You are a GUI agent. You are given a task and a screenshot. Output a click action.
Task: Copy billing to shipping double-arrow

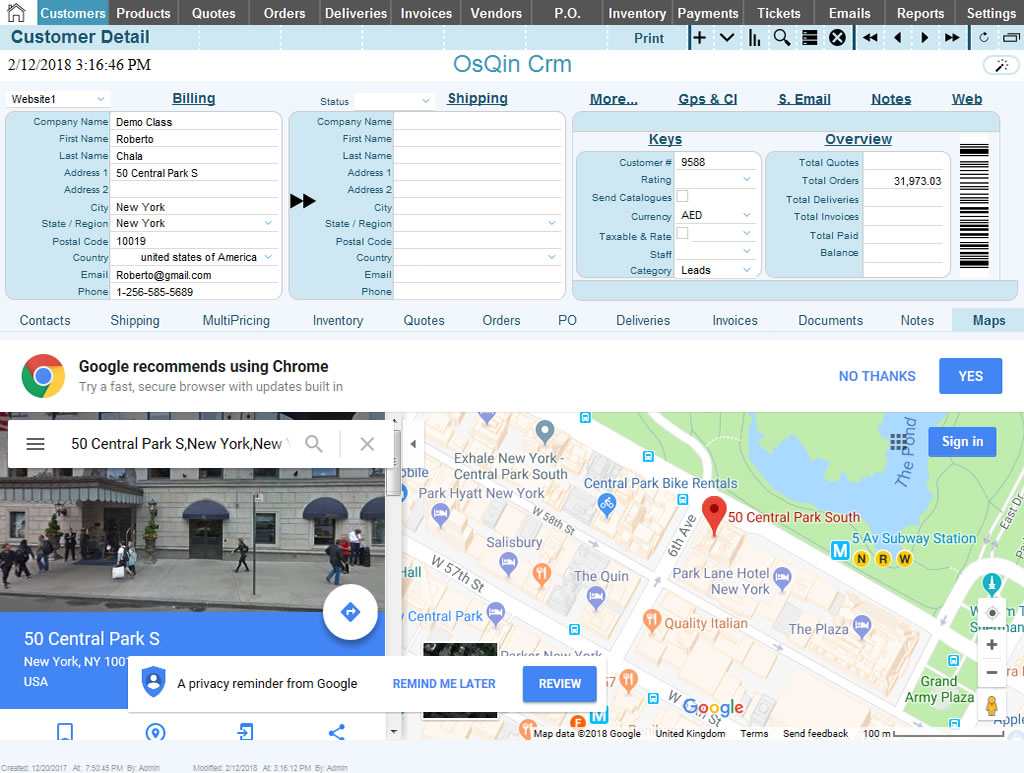(x=302, y=200)
